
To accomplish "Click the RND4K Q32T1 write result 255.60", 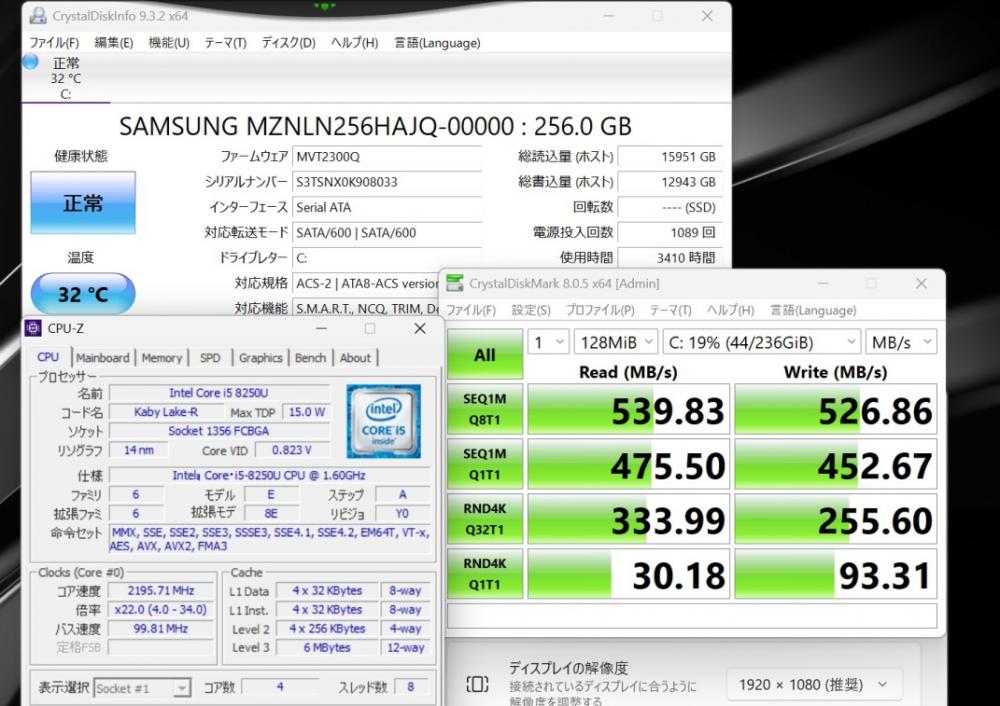I will click(835, 519).
